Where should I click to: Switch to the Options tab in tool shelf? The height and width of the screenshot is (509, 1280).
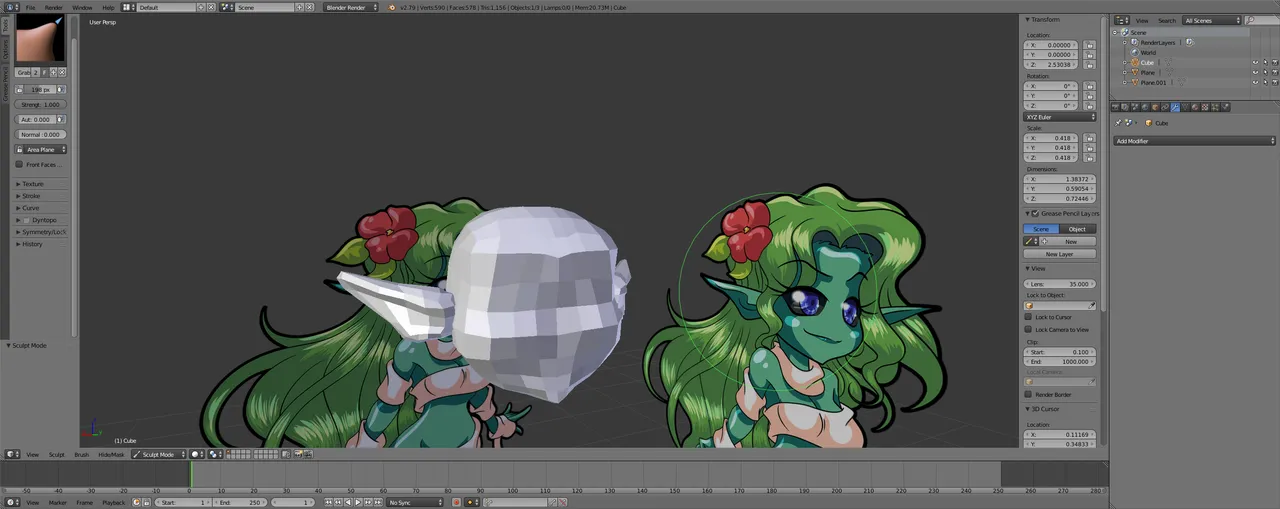pyautogui.click(x=5, y=49)
